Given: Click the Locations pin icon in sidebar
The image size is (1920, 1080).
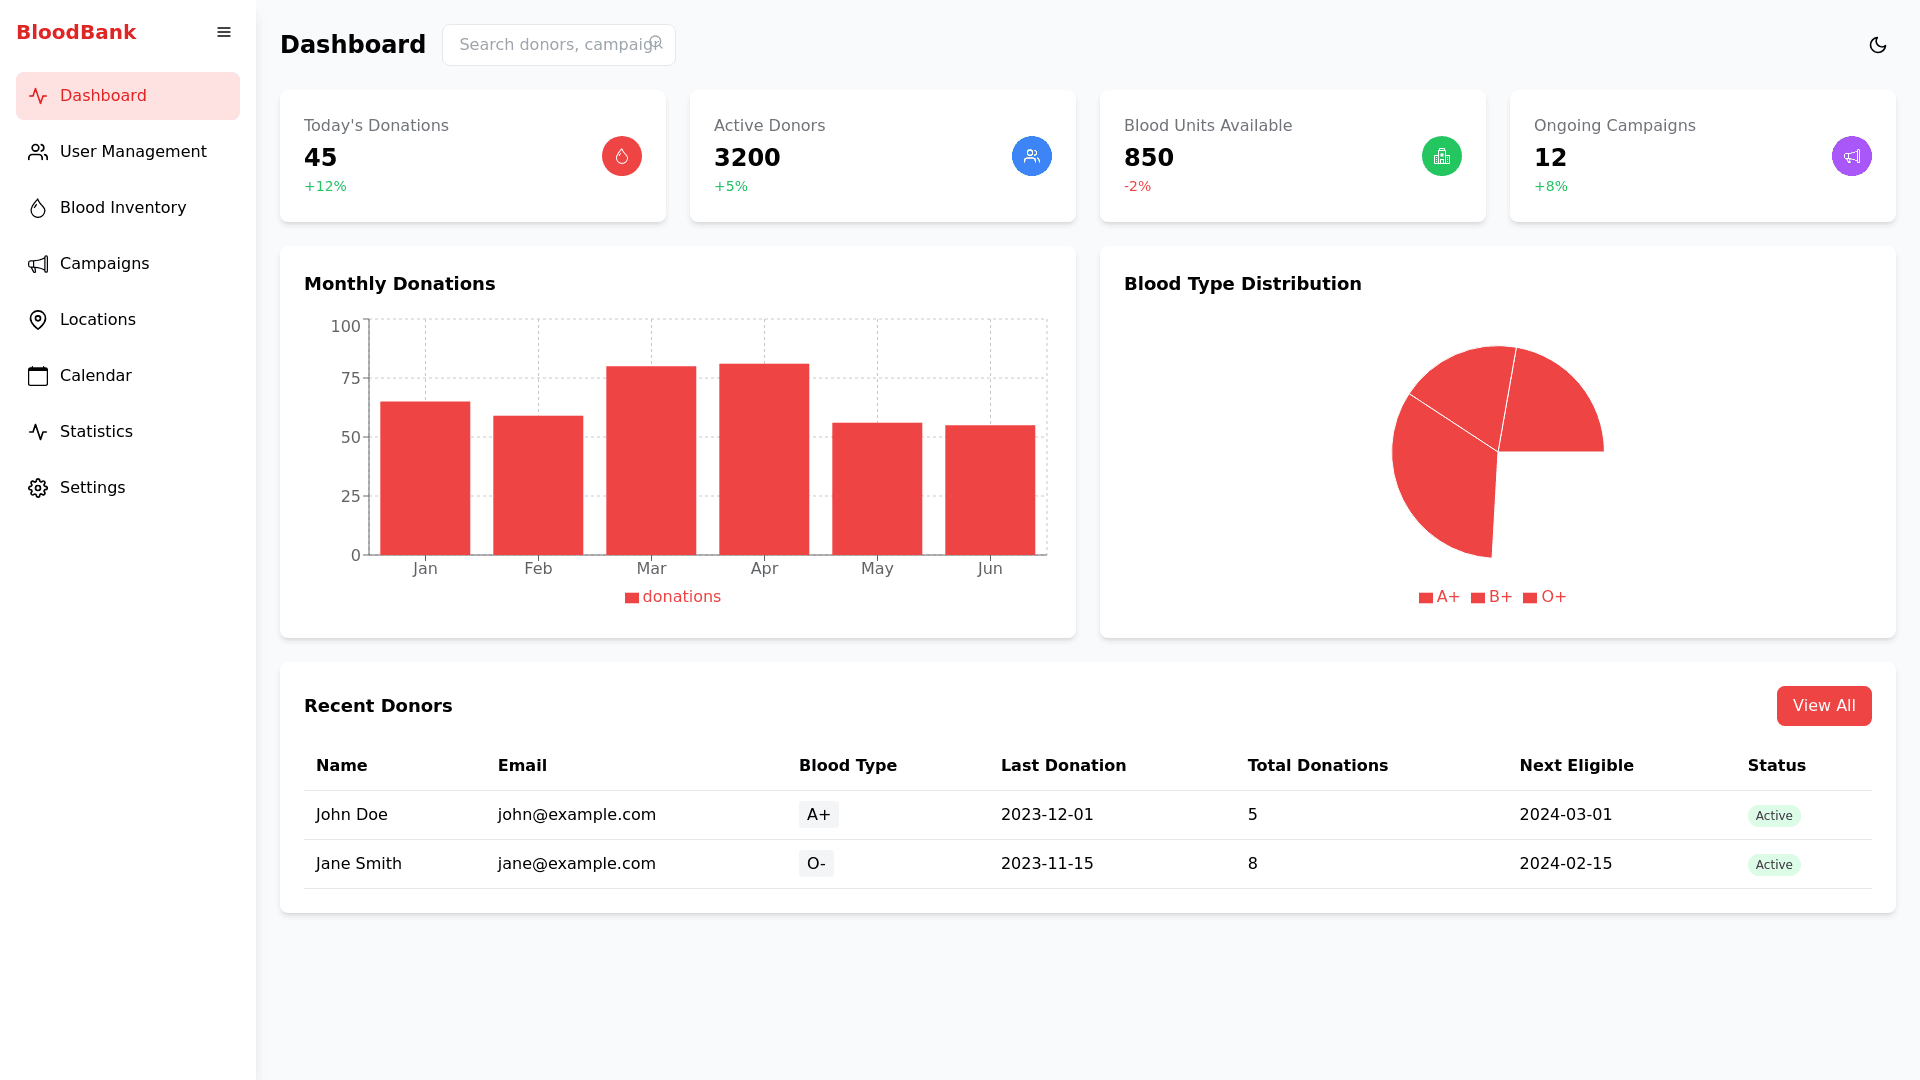Looking at the screenshot, I should pyautogui.click(x=38, y=320).
